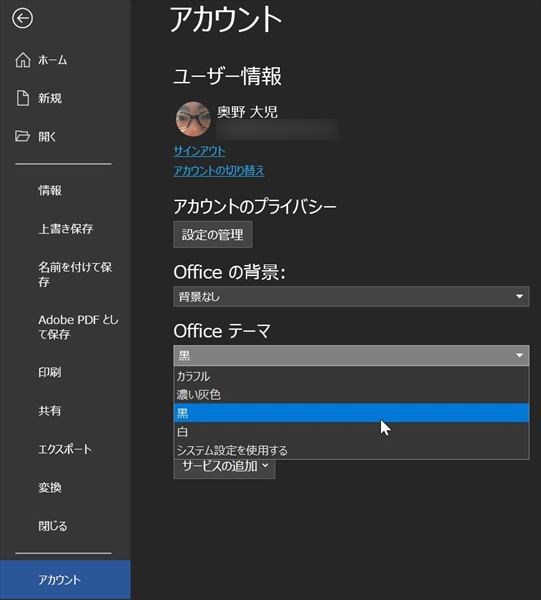Go to エクスポート in sidebar
Screen dimensions: 541x600
(65, 449)
